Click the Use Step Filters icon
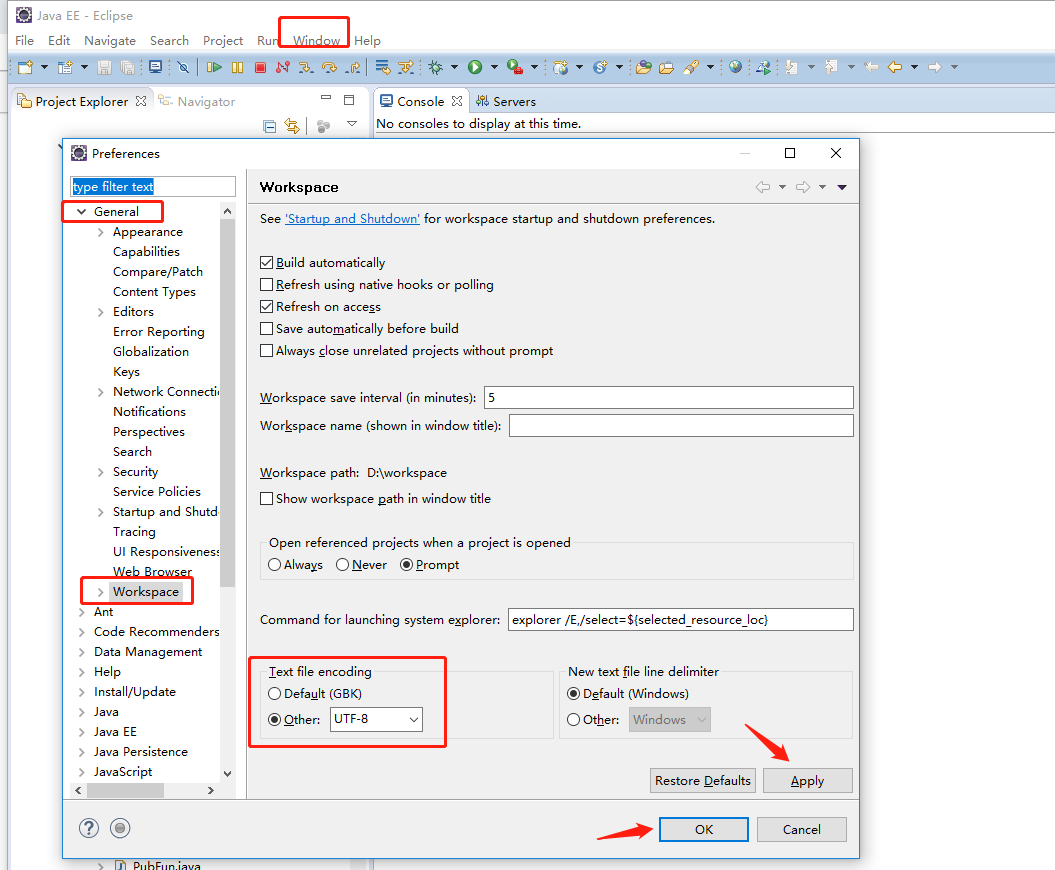 [406, 67]
